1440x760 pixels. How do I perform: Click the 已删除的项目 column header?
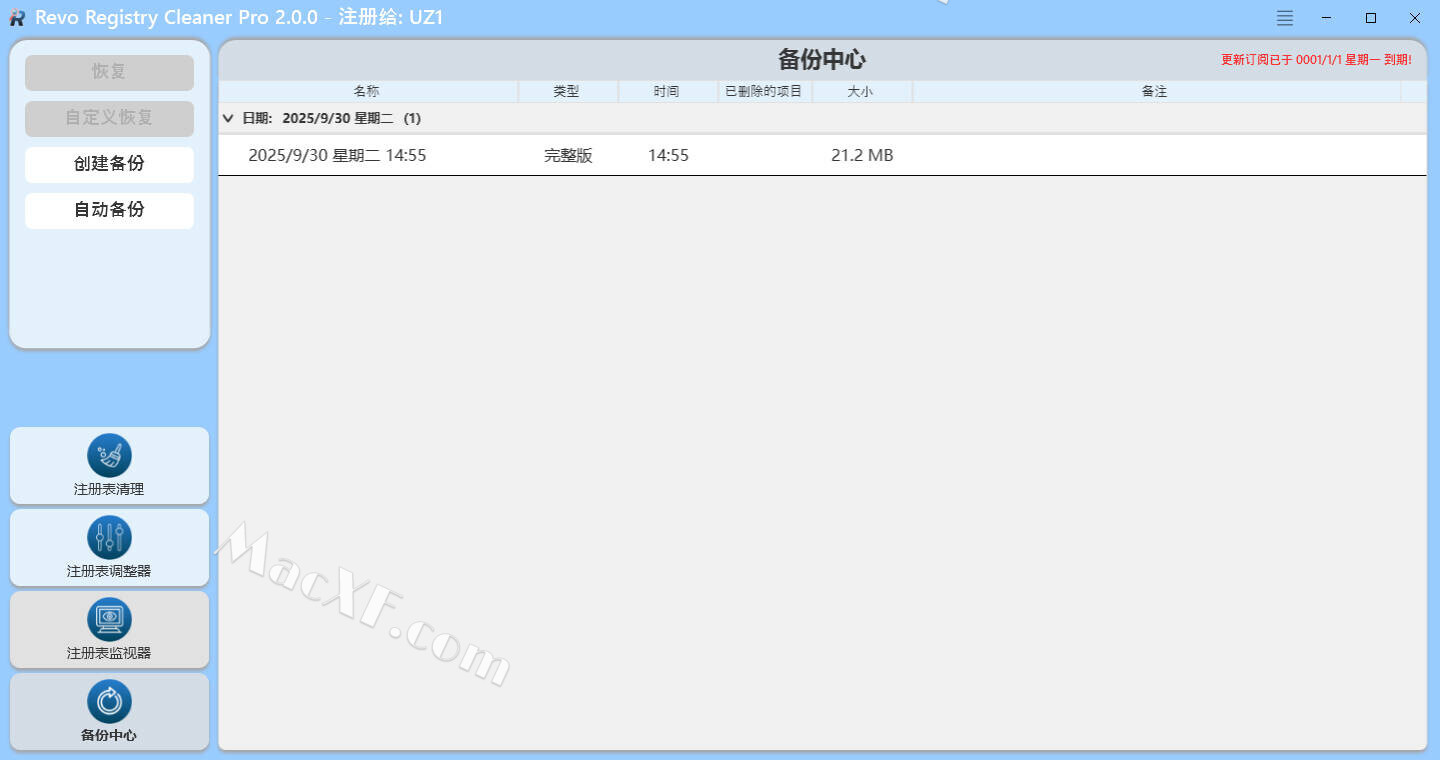click(x=764, y=91)
